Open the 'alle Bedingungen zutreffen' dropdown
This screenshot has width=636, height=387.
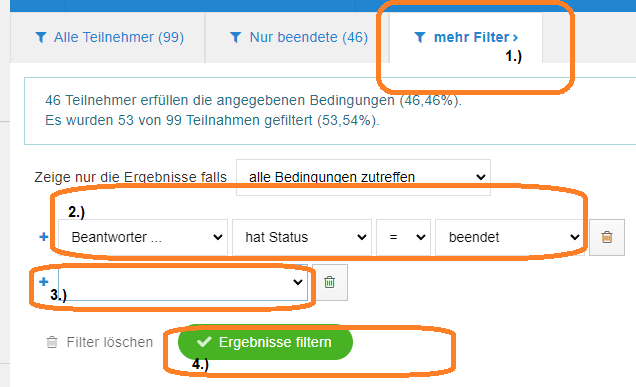[363, 177]
